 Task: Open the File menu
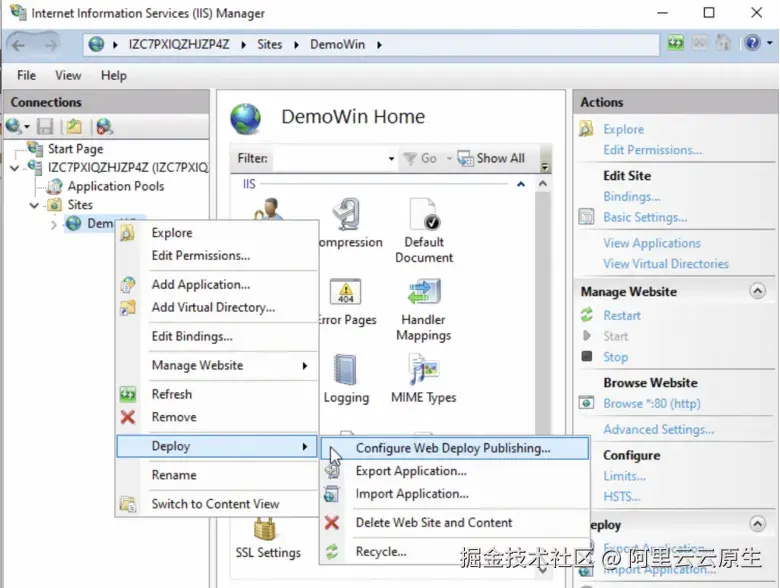point(26,76)
